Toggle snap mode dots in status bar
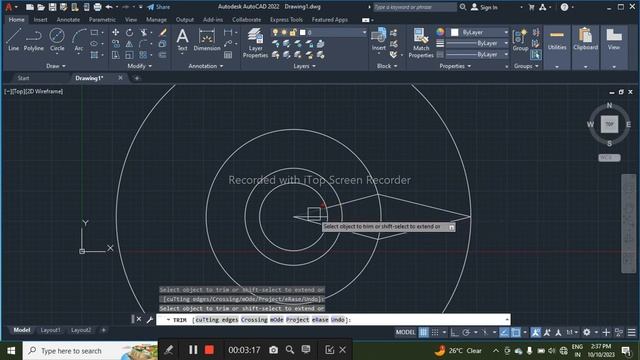 (435, 332)
